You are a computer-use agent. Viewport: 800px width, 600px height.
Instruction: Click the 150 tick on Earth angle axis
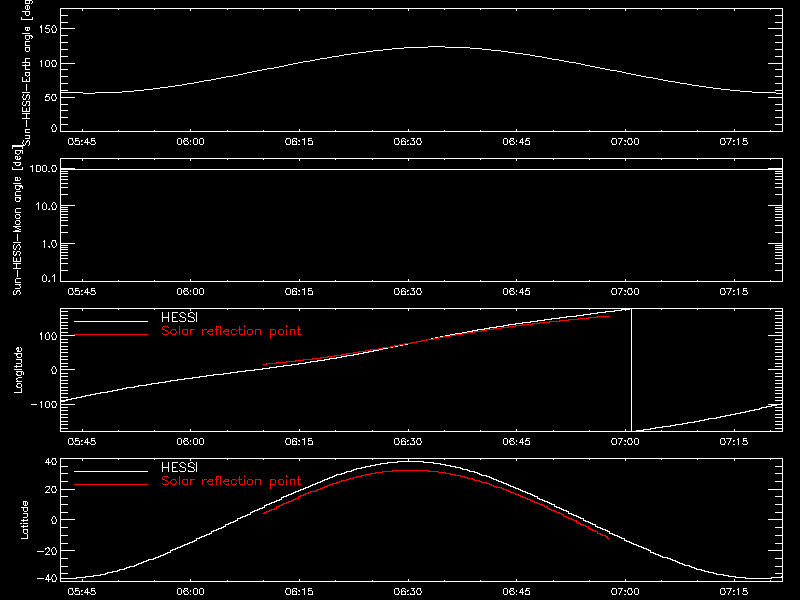48,29
